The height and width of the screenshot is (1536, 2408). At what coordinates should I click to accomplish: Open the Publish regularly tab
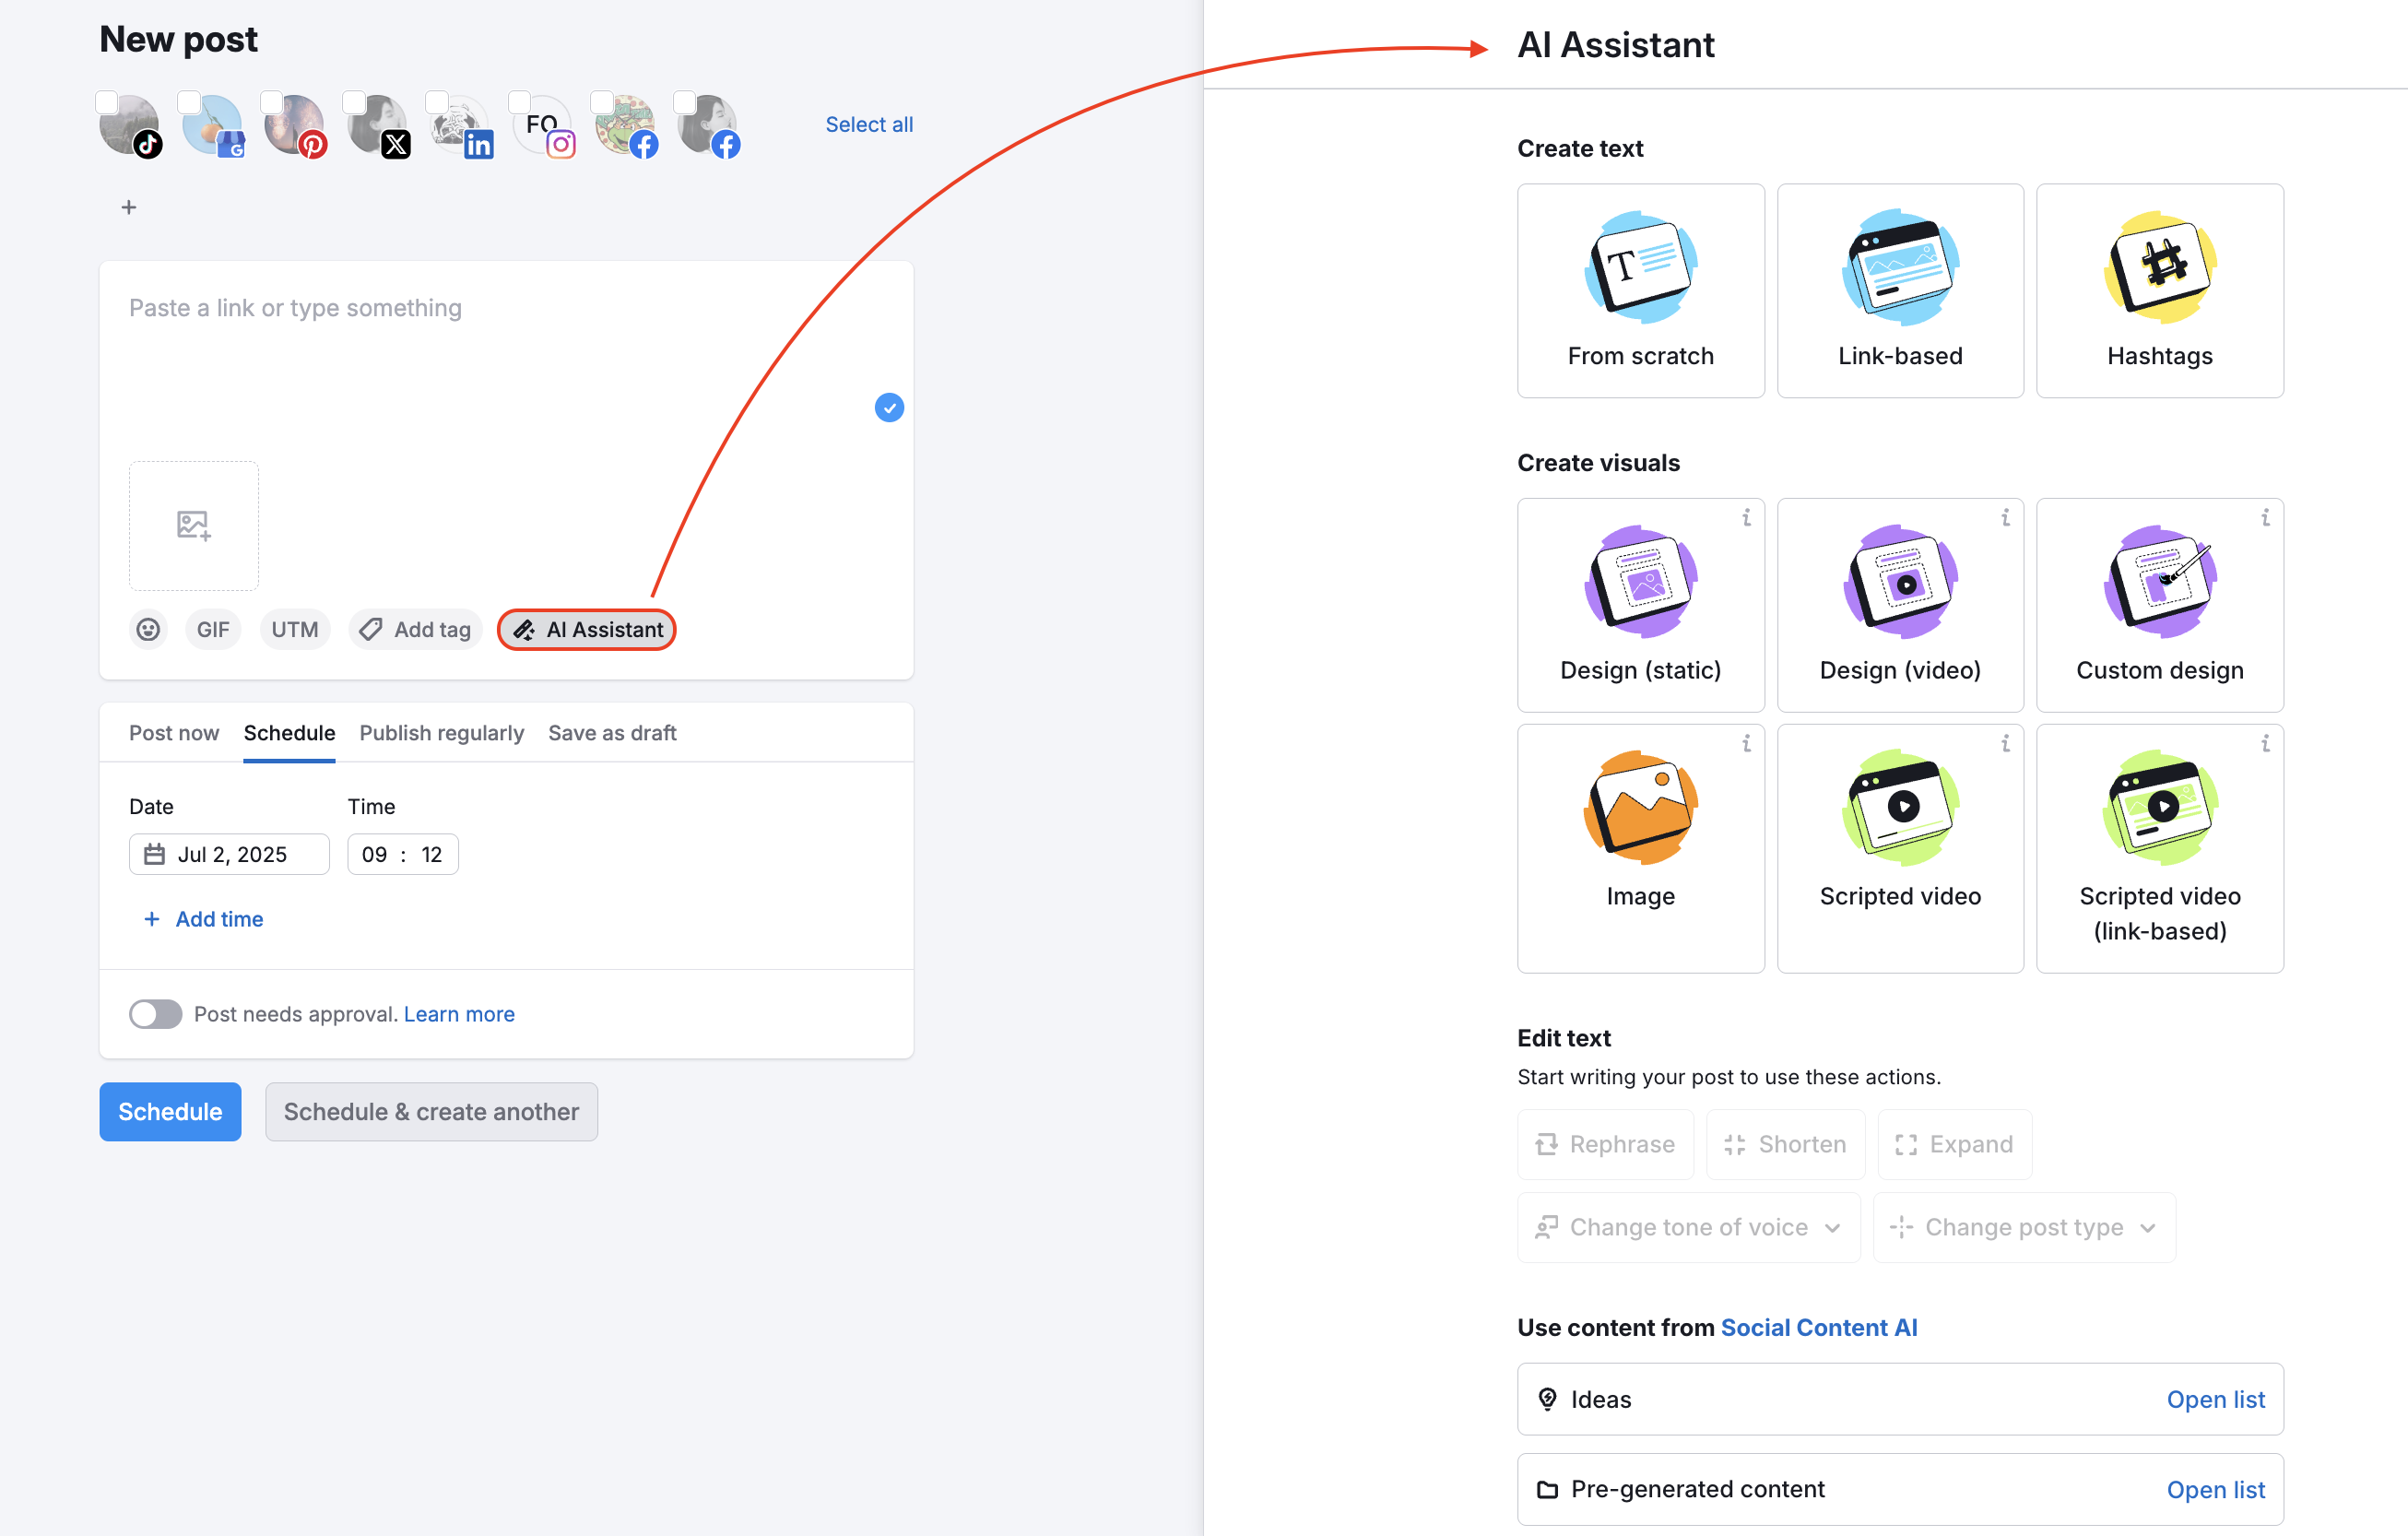441,732
